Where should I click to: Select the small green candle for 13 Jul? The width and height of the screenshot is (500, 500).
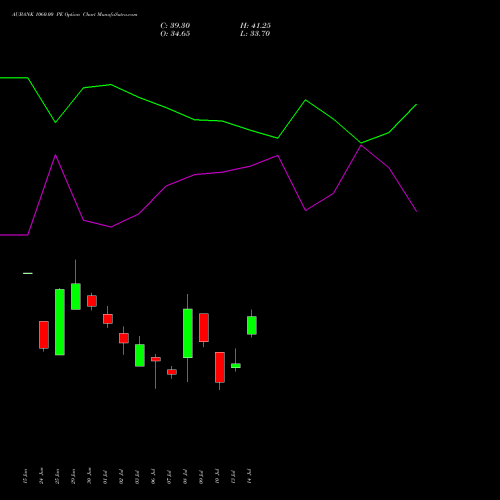click(x=236, y=366)
